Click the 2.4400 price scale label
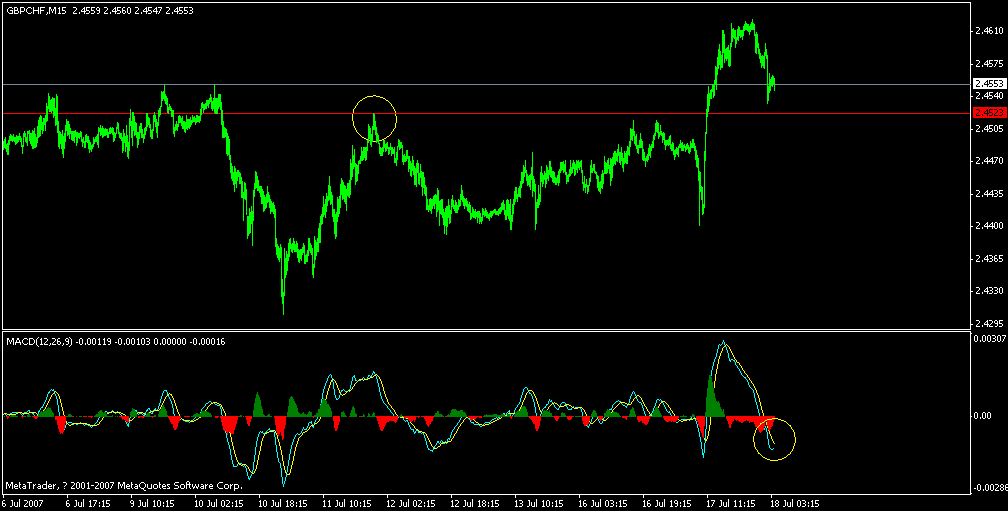The height and width of the screenshot is (511, 1008). click(987, 226)
